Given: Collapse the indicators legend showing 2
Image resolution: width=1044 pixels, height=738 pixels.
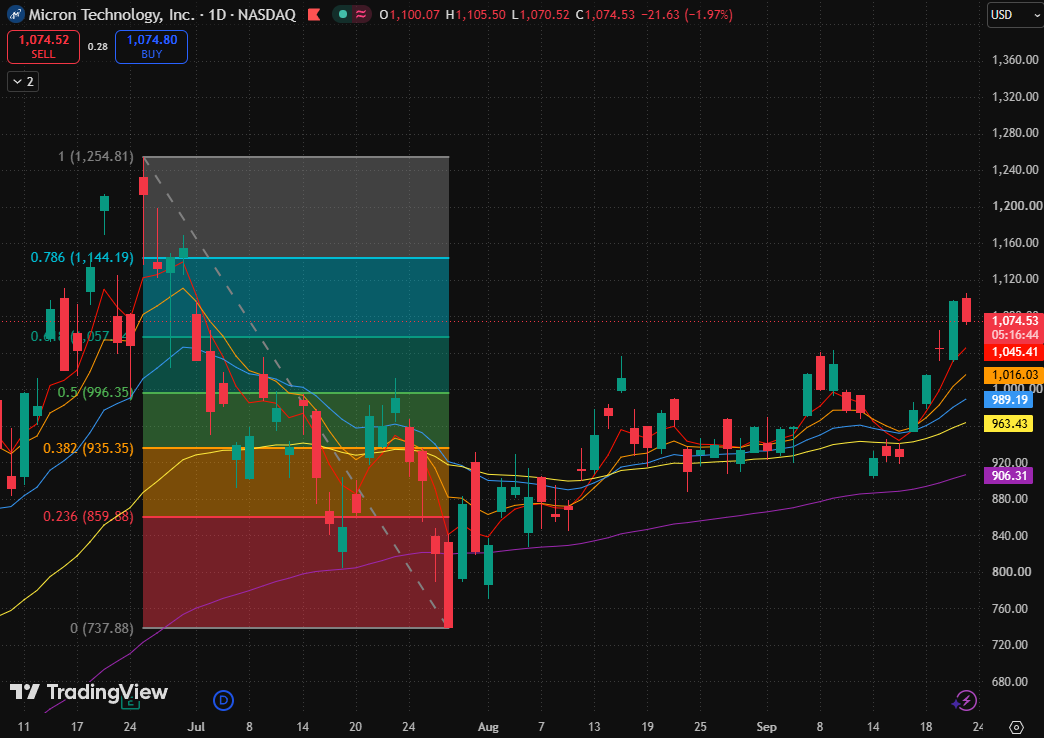Looking at the screenshot, I should pos(23,81).
